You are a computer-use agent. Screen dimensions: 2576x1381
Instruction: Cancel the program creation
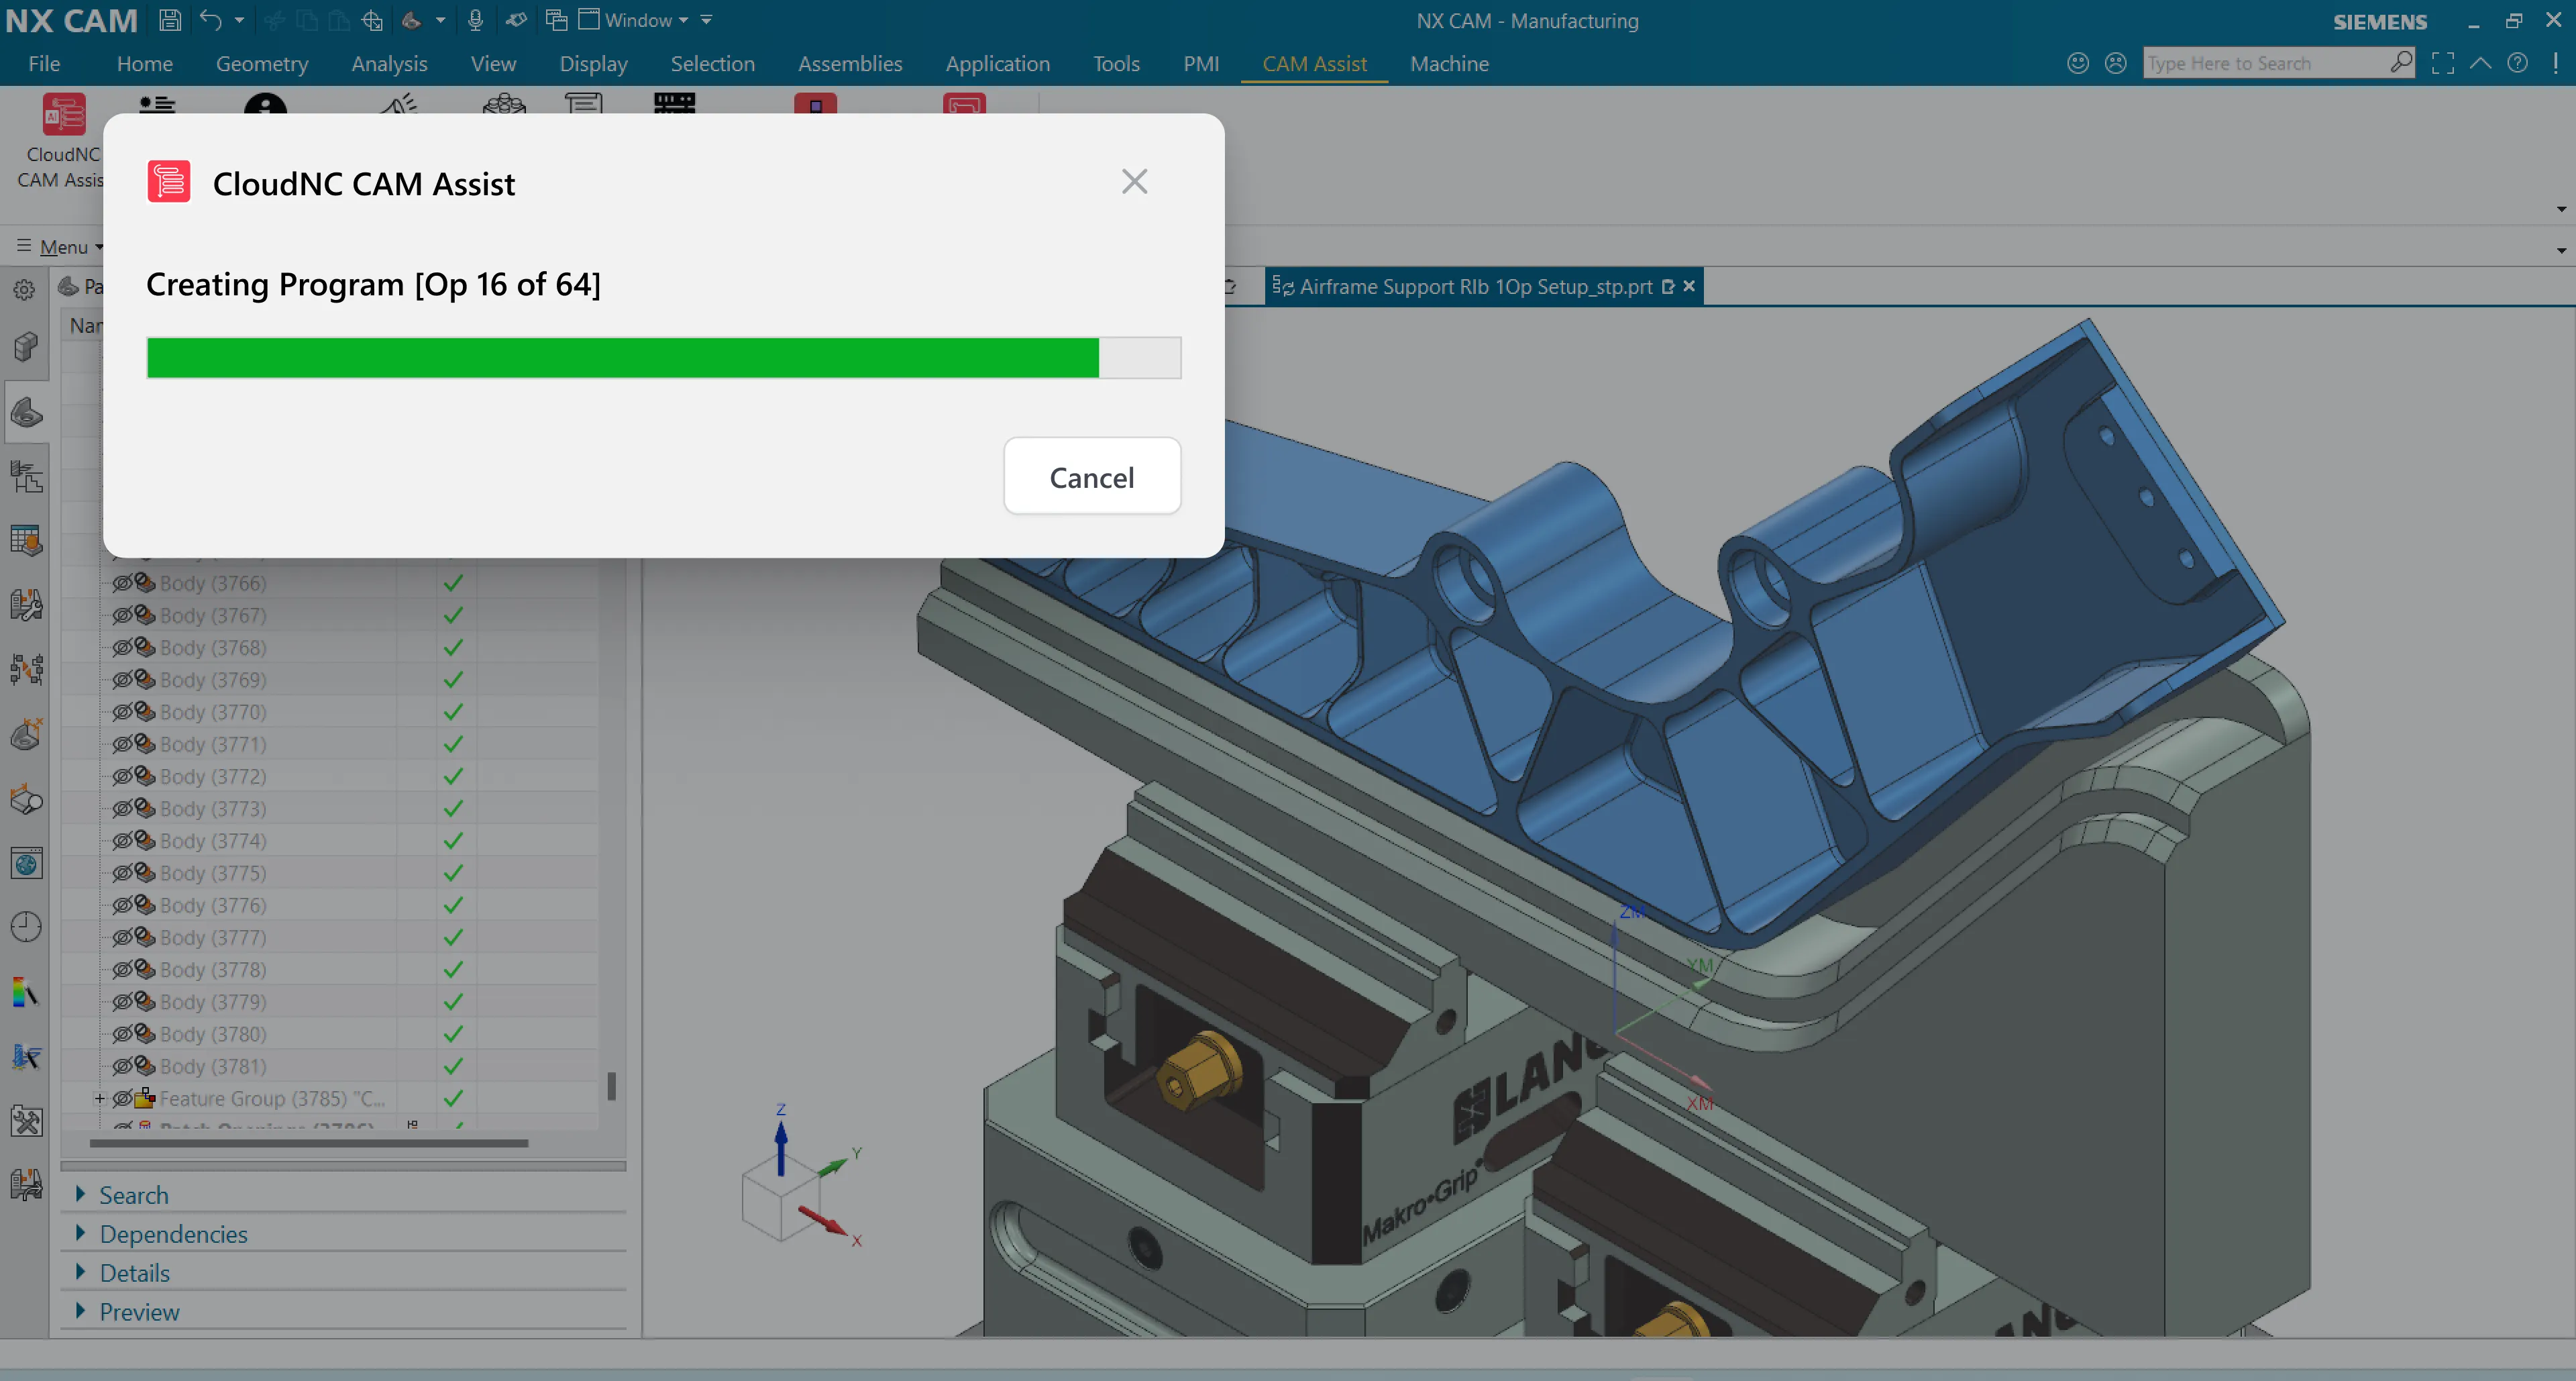[x=1092, y=477]
